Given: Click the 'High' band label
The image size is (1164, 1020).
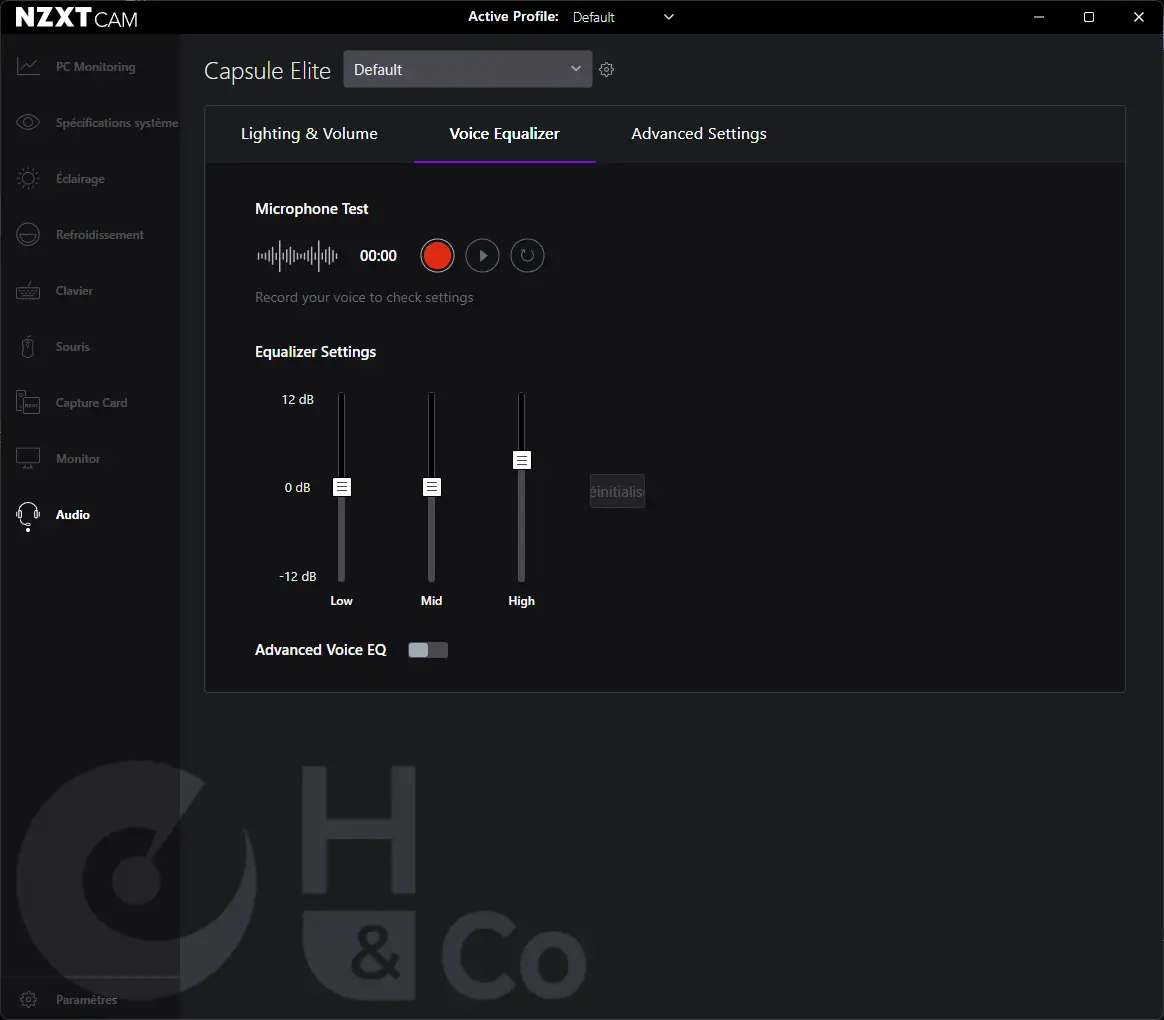Looking at the screenshot, I should tap(521, 601).
